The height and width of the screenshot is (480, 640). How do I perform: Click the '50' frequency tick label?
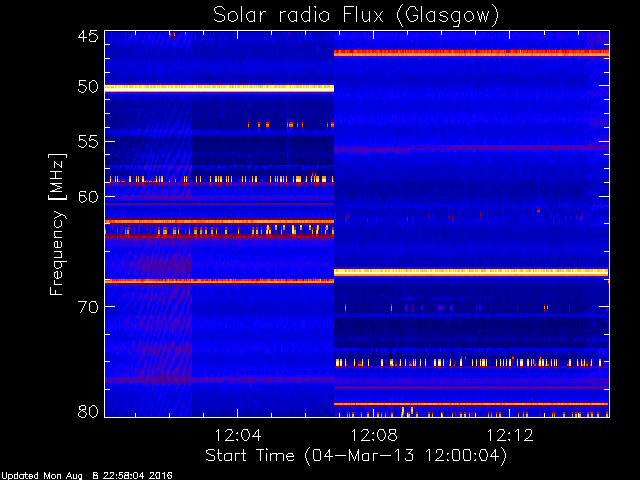[x=88, y=87]
